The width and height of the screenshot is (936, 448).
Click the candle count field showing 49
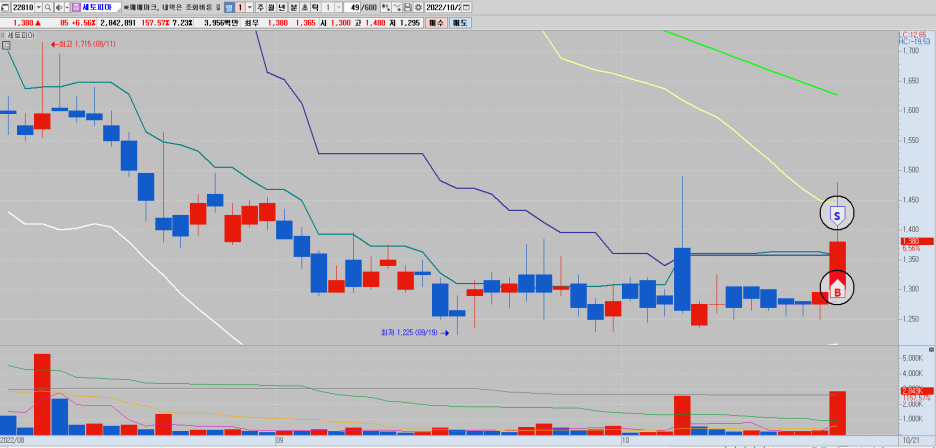pyautogui.click(x=354, y=8)
